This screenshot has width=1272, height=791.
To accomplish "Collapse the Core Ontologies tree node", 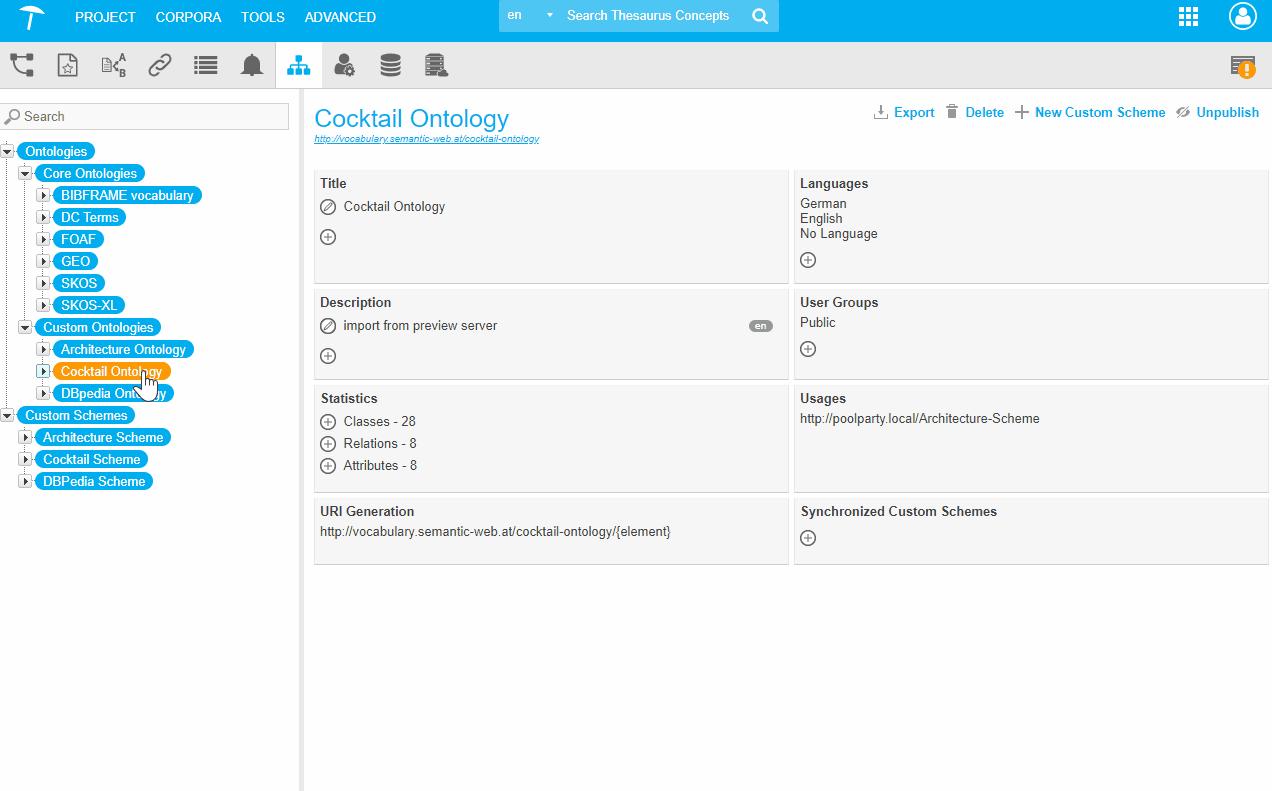I will pyautogui.click(x=25, y=174).
